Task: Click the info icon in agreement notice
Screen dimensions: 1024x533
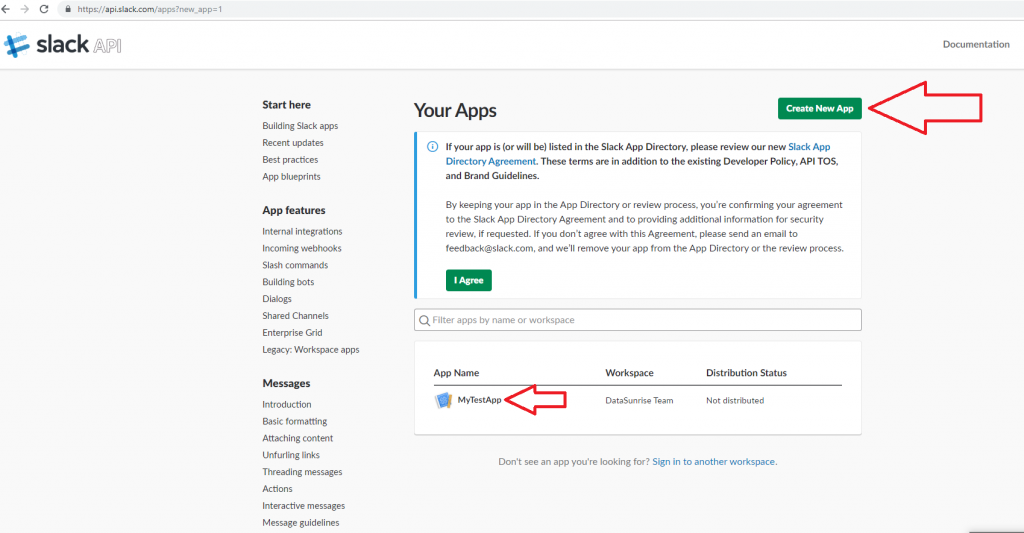Action: click(432, 146)
